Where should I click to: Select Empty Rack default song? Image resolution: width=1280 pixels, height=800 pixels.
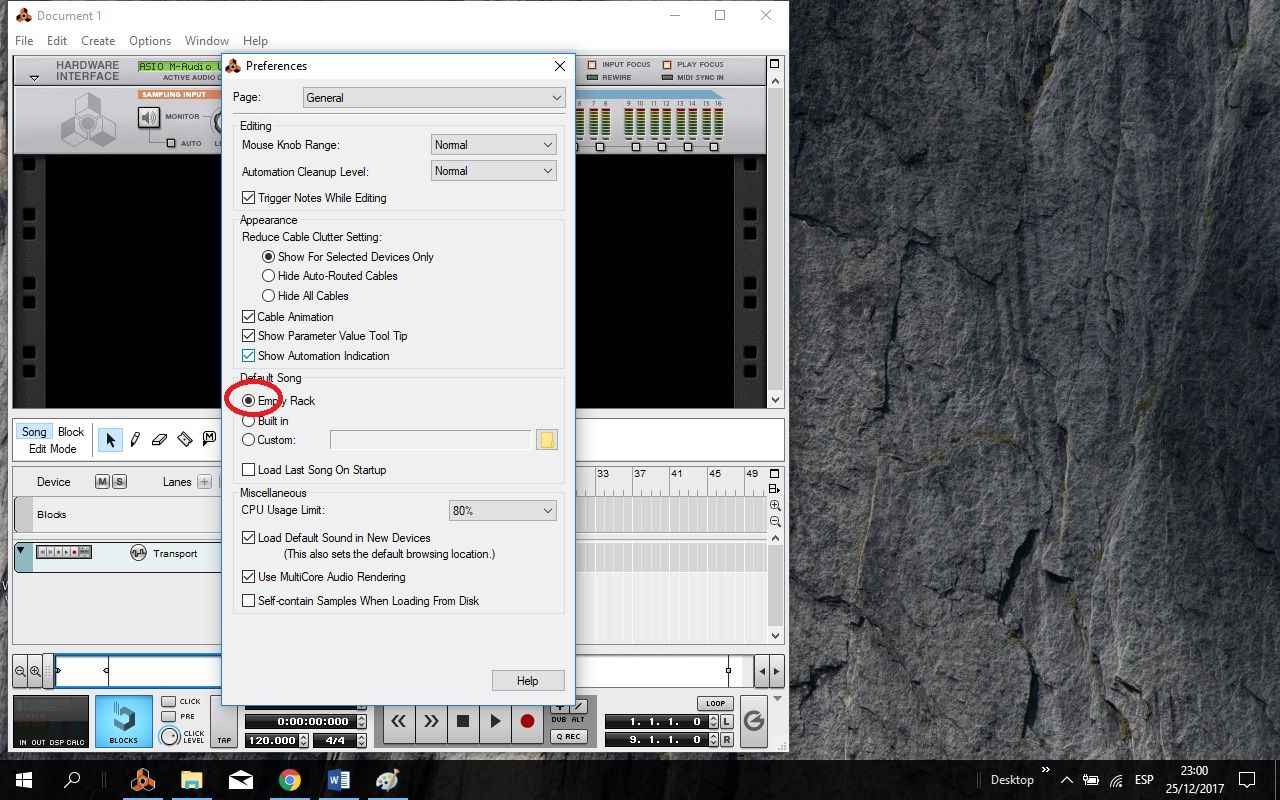[x=249, y=401]
